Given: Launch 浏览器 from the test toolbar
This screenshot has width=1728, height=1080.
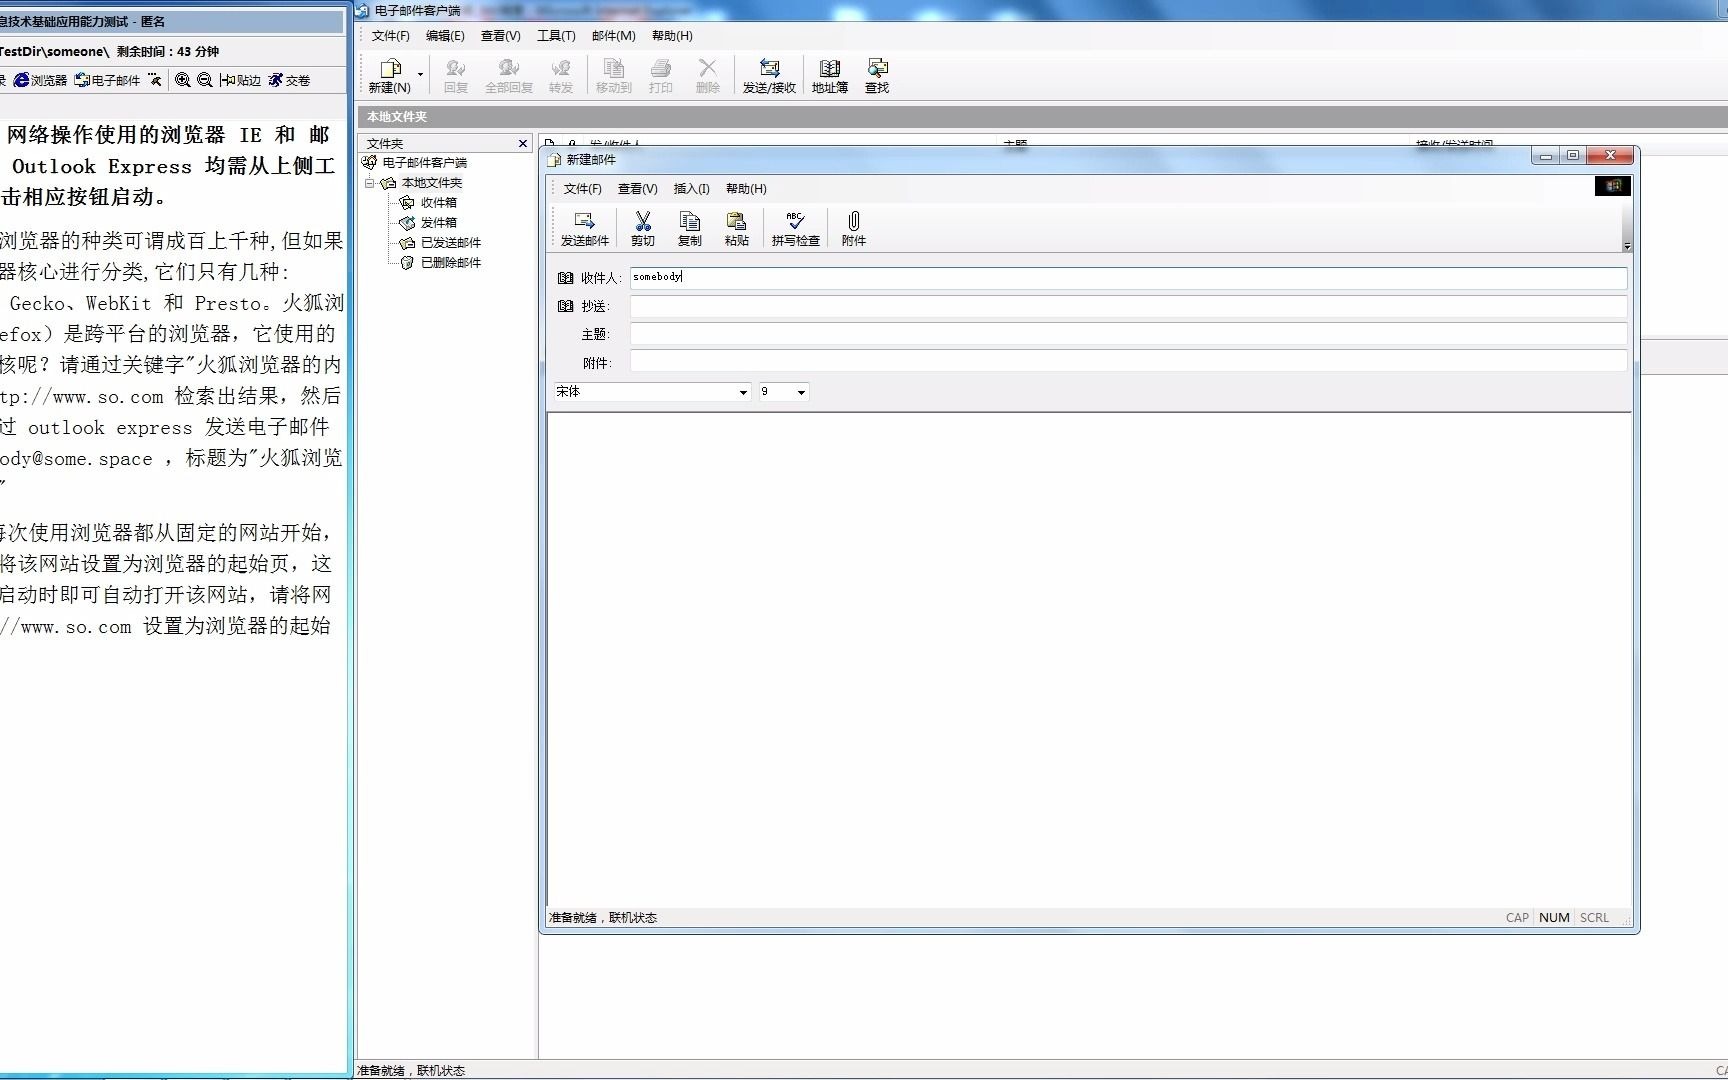Looking at the screenshot, I should point(40,80).
